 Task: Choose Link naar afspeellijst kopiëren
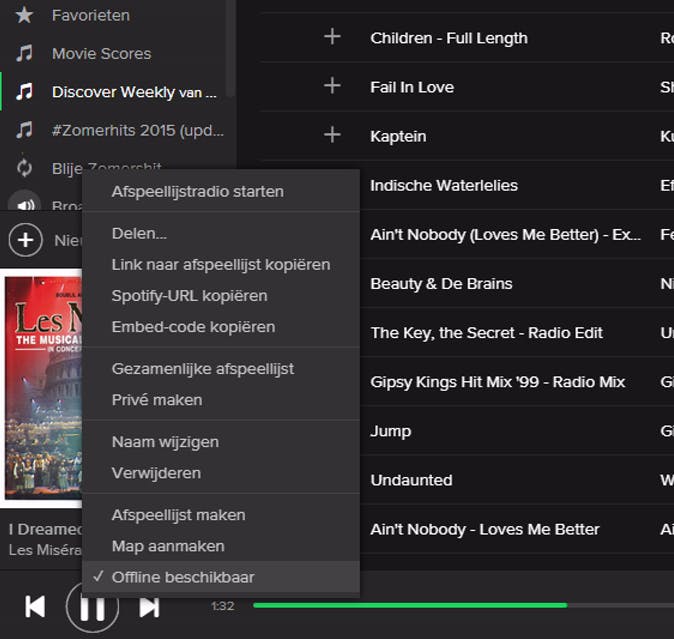point(221,265)
